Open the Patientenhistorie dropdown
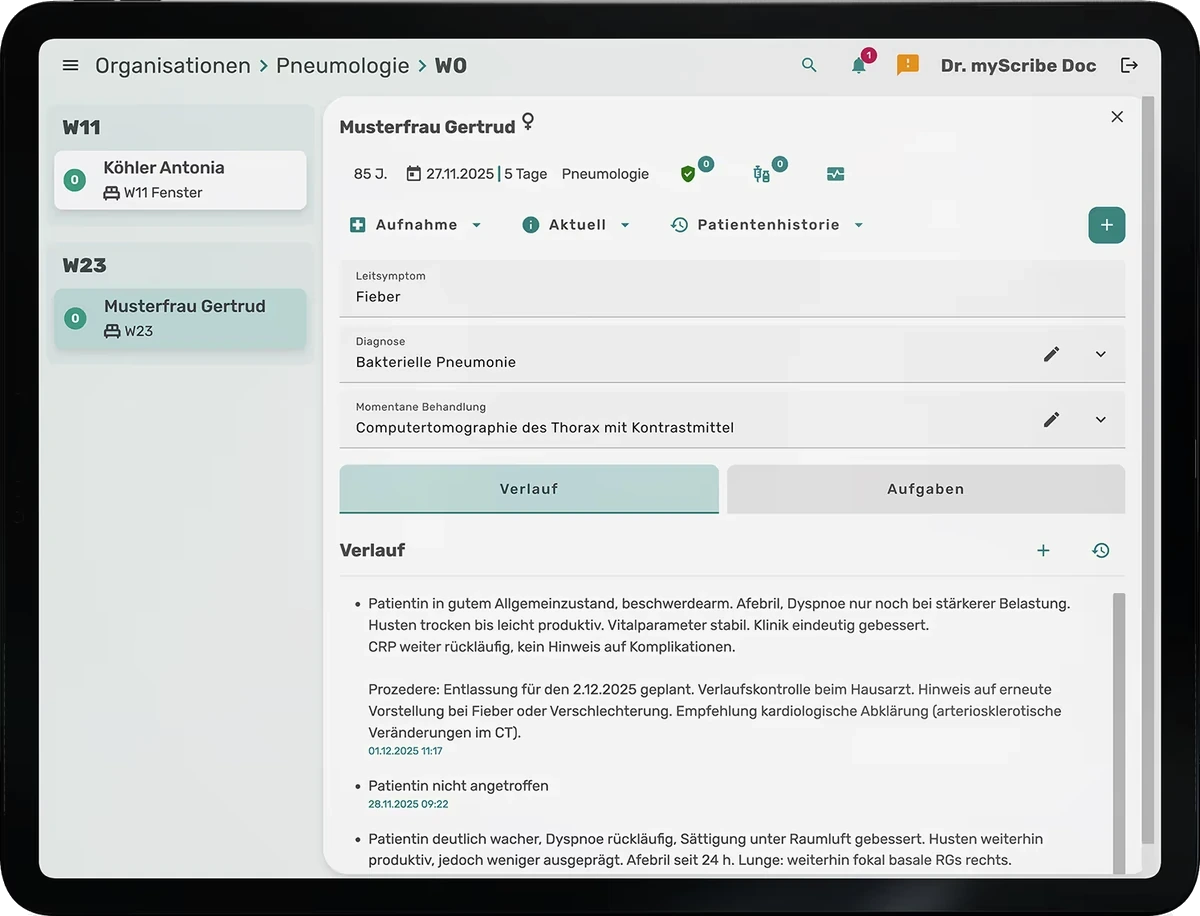The width and height of the screenshot is (1200, 916). 767,225
